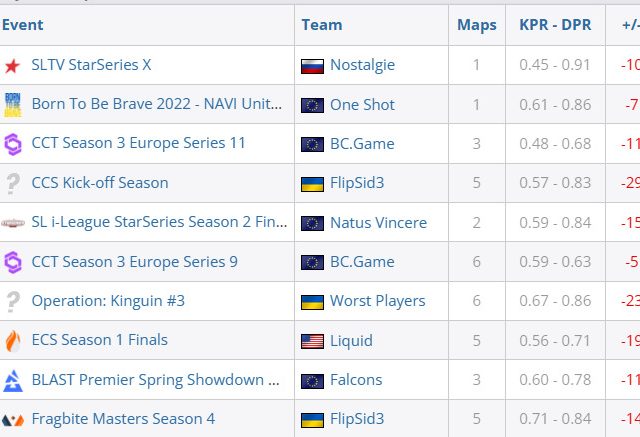This screenshot has height=437, width=640.
Task: Open the CCS Kick-off Season event link
Action: tap(100, 183)
